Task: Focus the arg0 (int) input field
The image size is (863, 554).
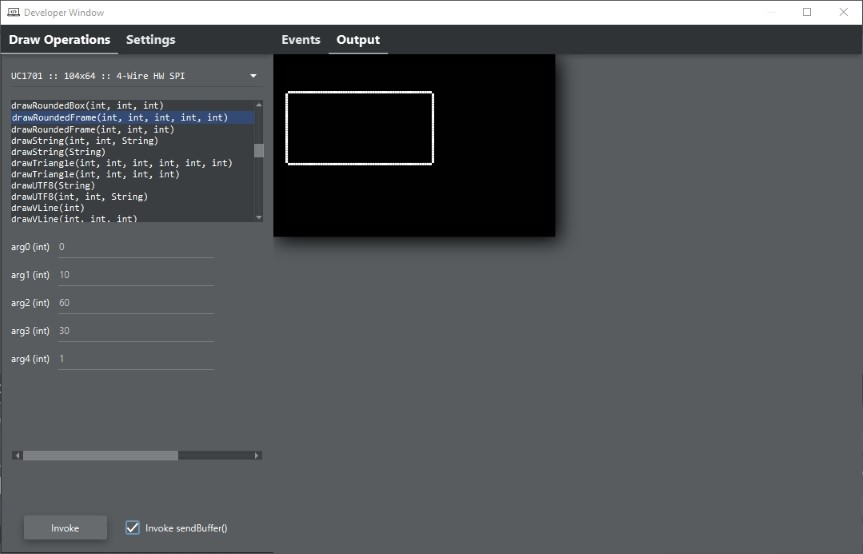Action: pos(136,247)
